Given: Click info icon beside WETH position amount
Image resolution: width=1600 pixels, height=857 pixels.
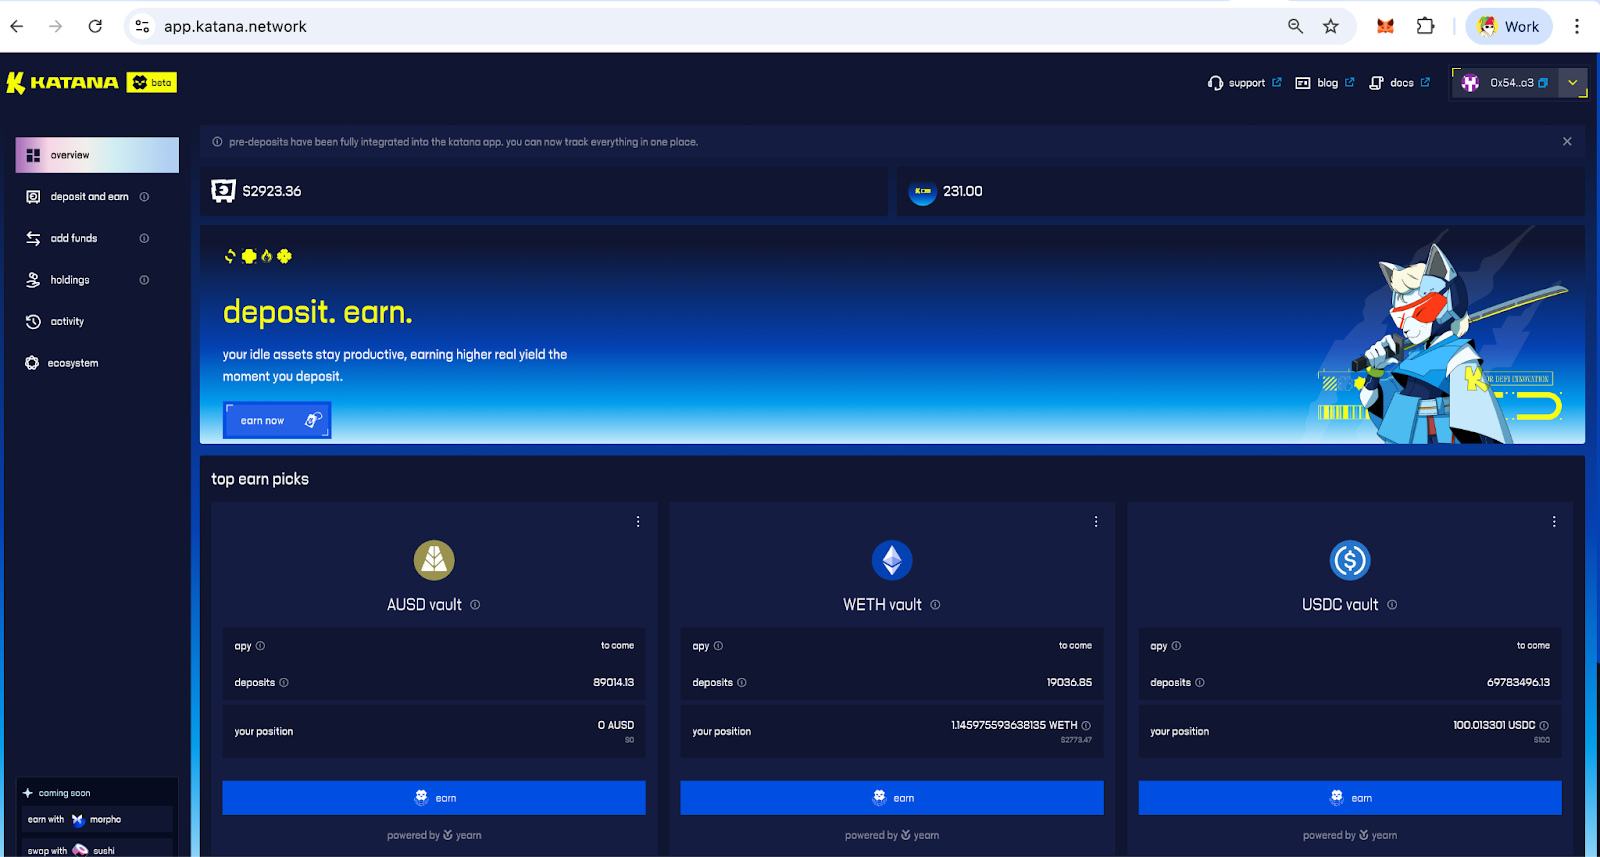Looking at the screenshot, I should click(x=1086, y=726).
